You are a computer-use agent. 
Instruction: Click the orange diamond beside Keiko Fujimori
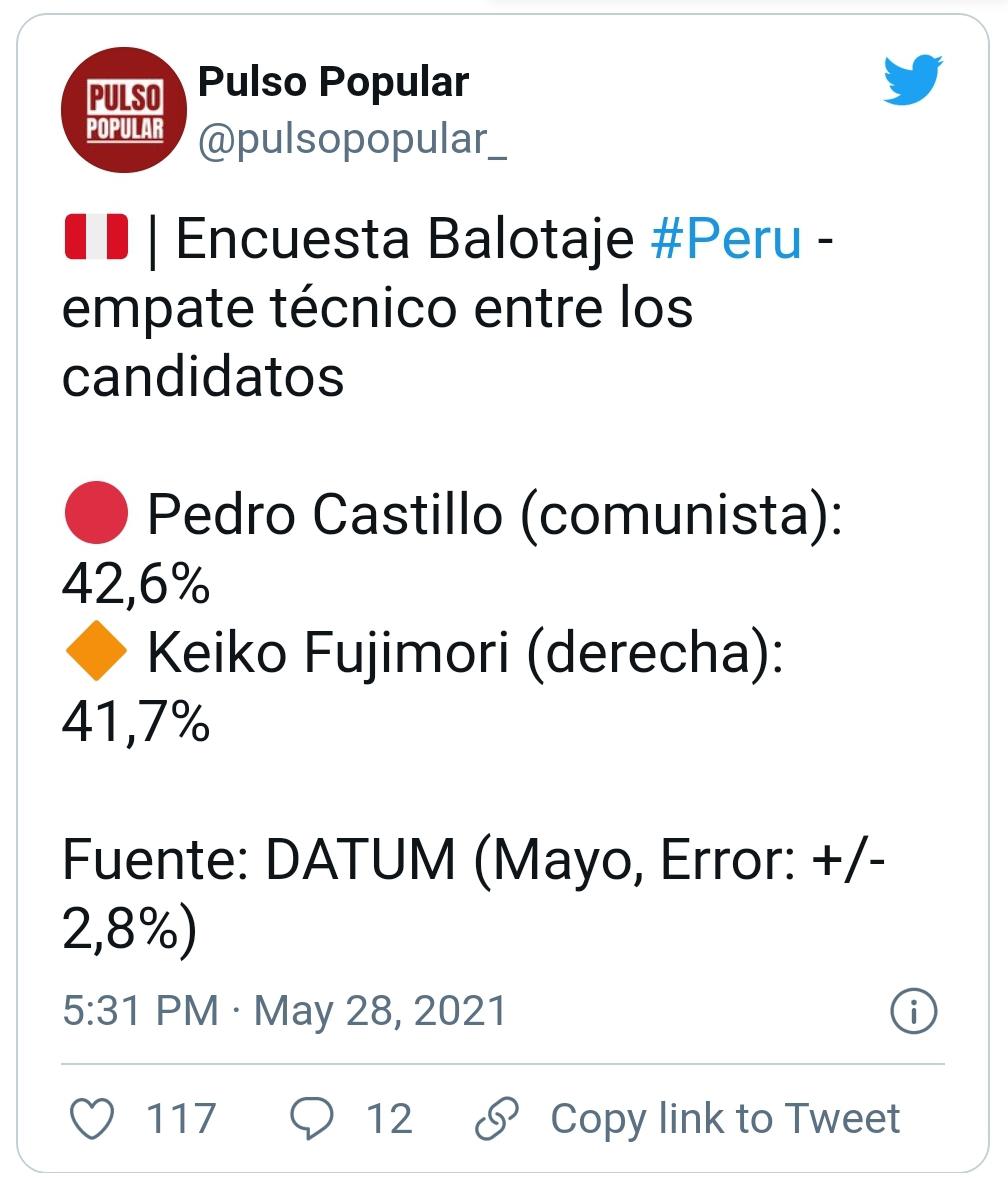click(95, 653)
